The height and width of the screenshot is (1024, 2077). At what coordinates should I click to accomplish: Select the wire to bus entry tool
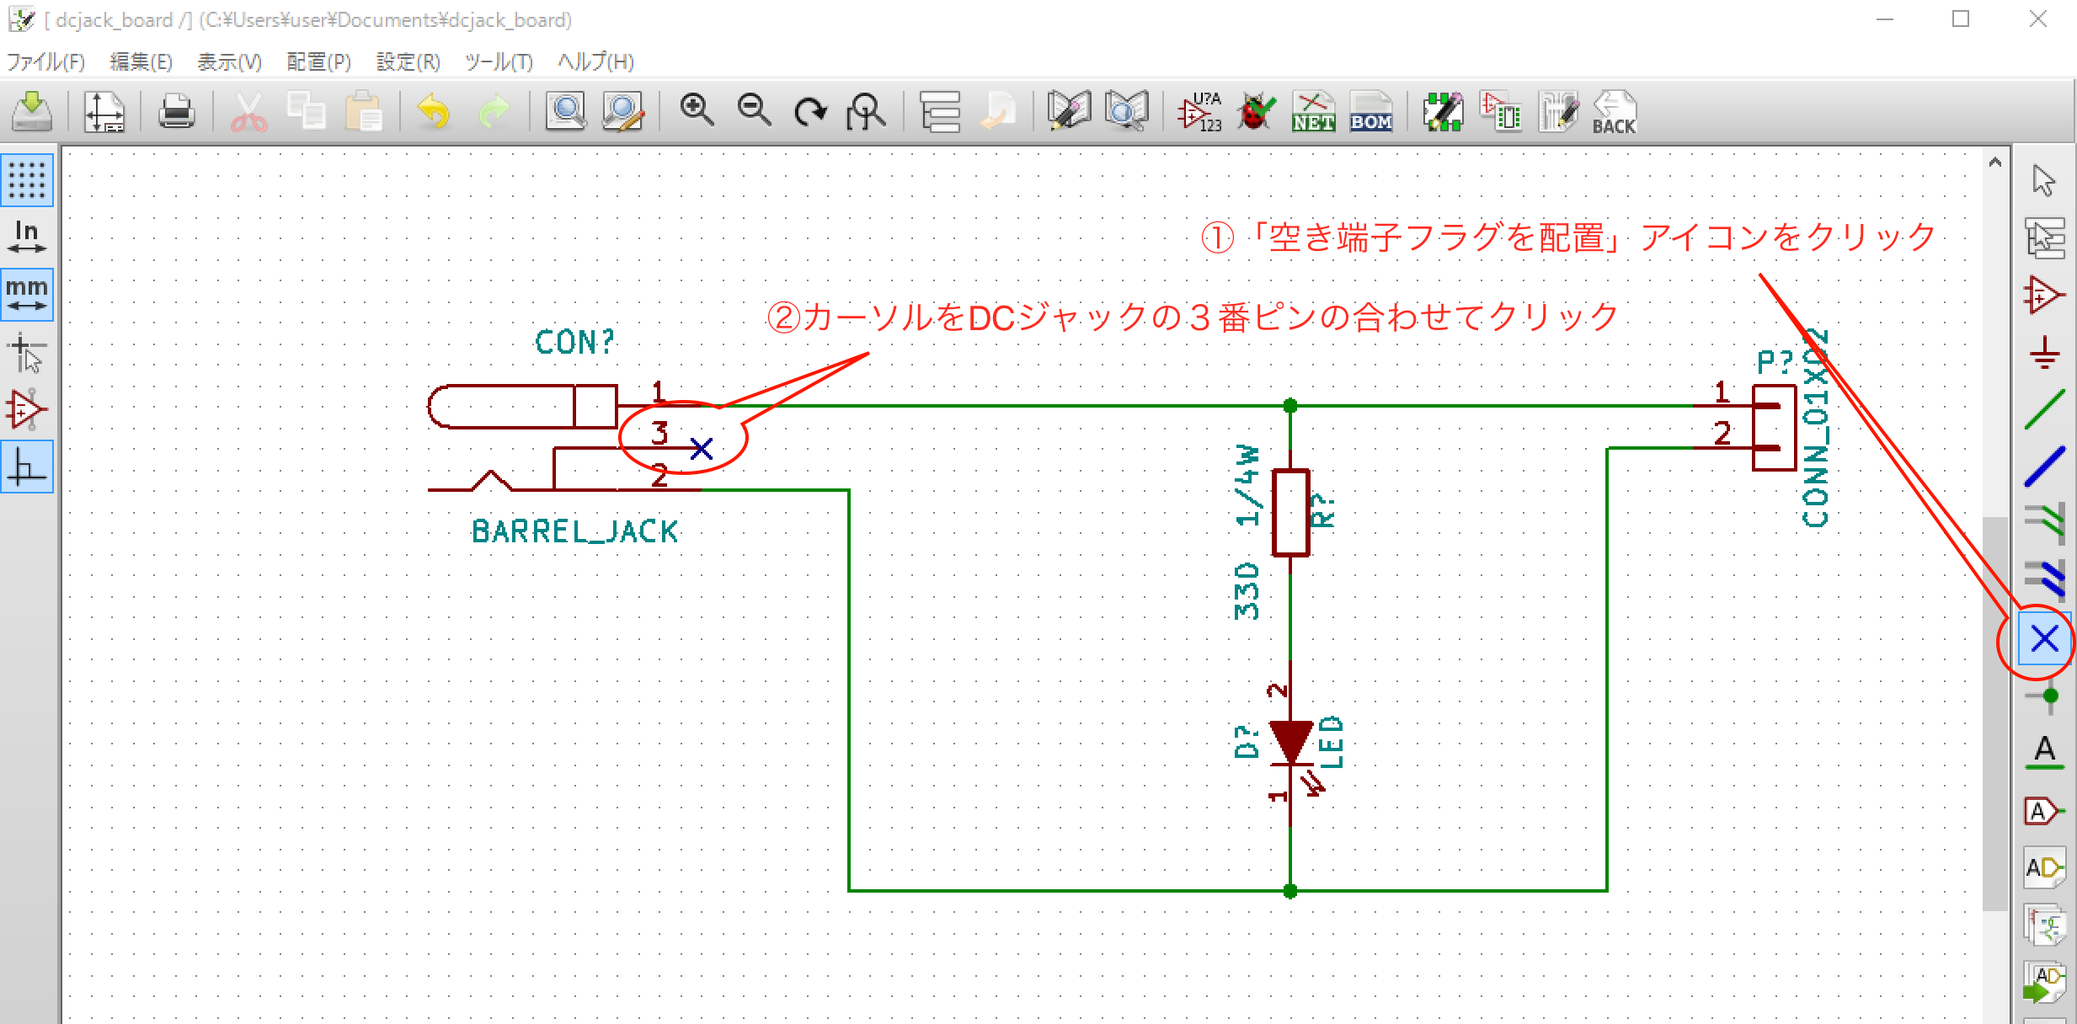pos(2044,523)
